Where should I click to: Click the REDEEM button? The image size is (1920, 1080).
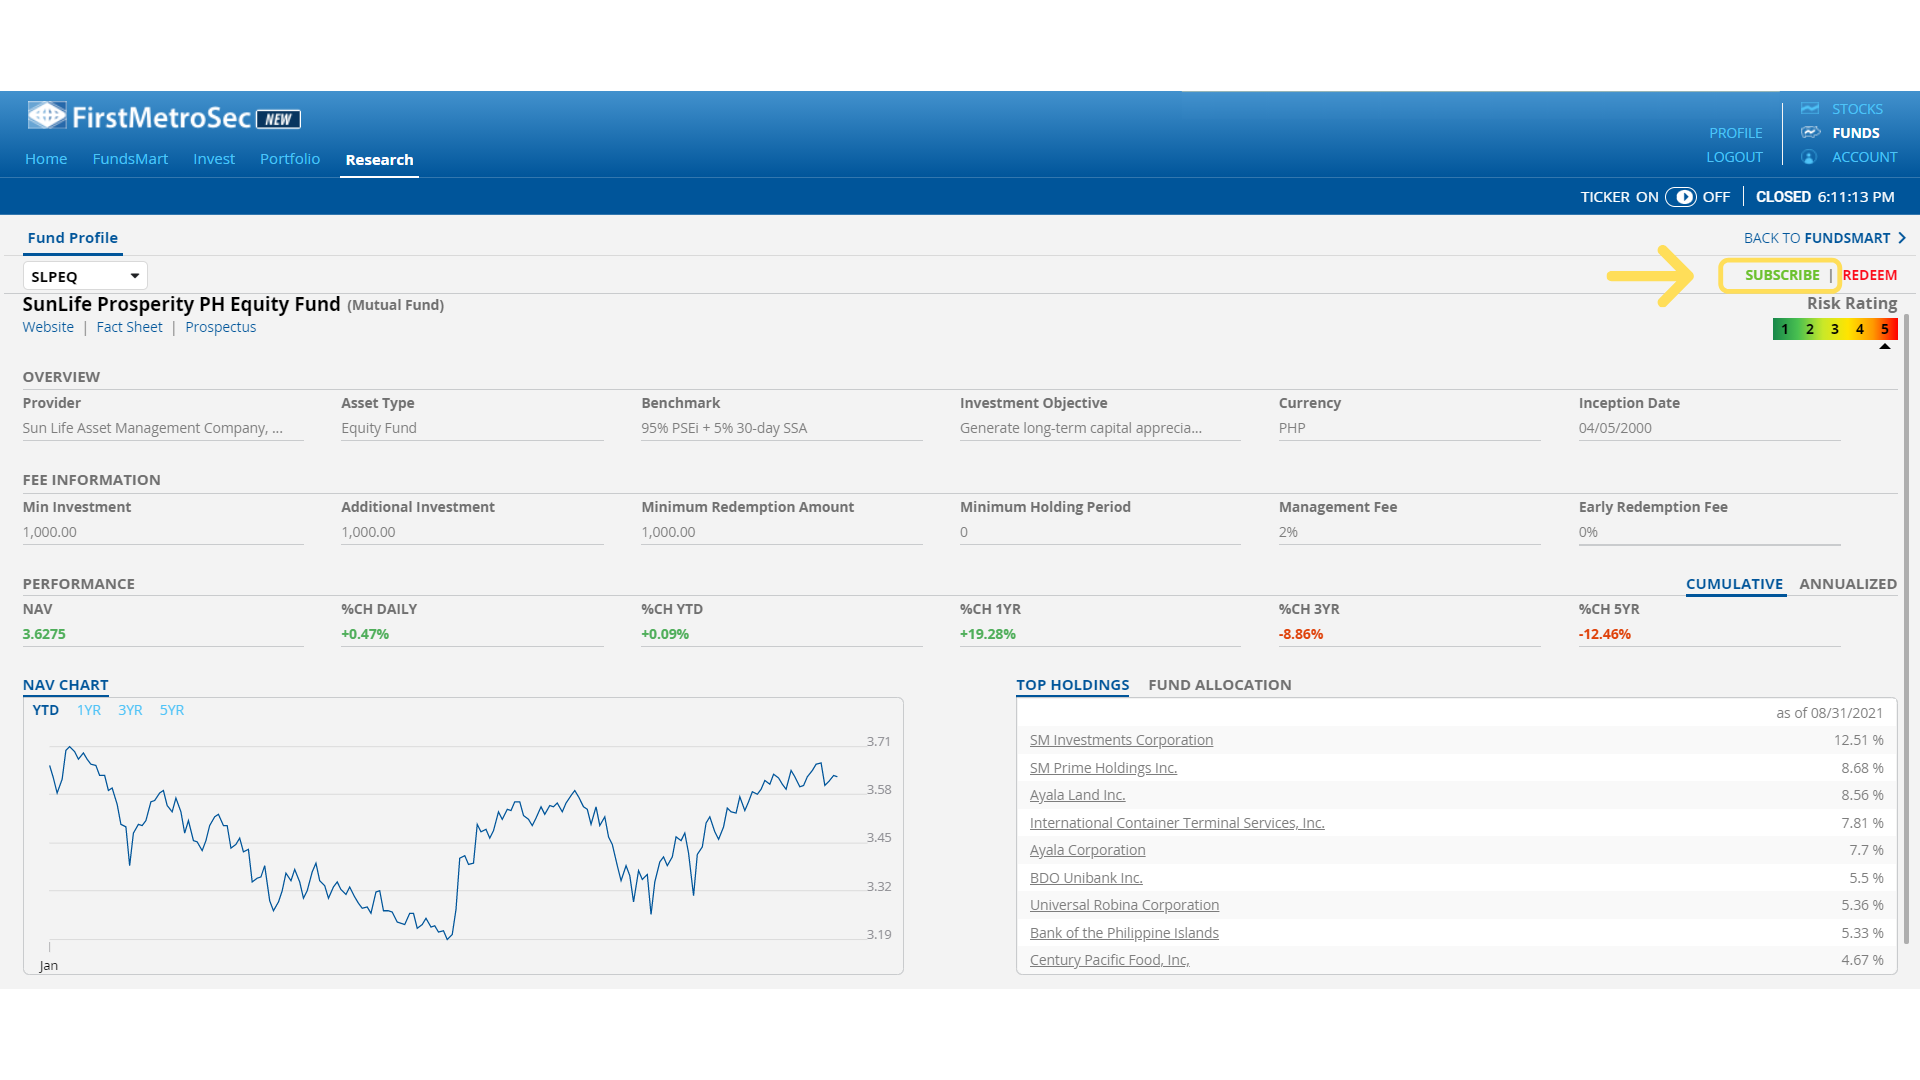pos(1869,275)
